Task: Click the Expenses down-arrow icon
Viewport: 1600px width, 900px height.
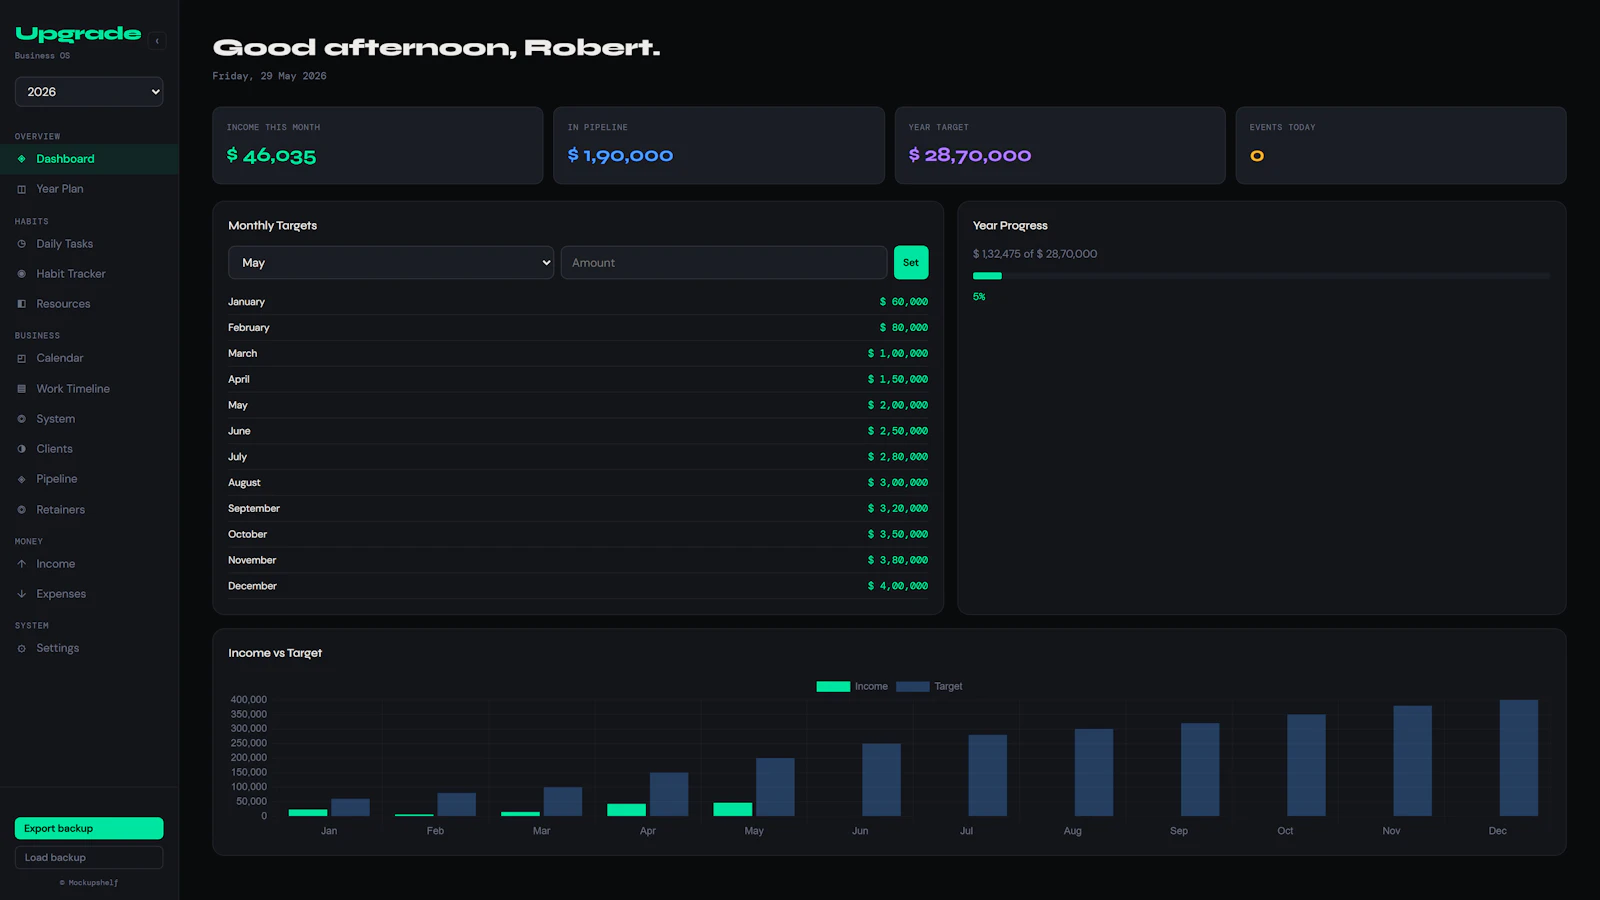Action: click(x=22, y=594)
